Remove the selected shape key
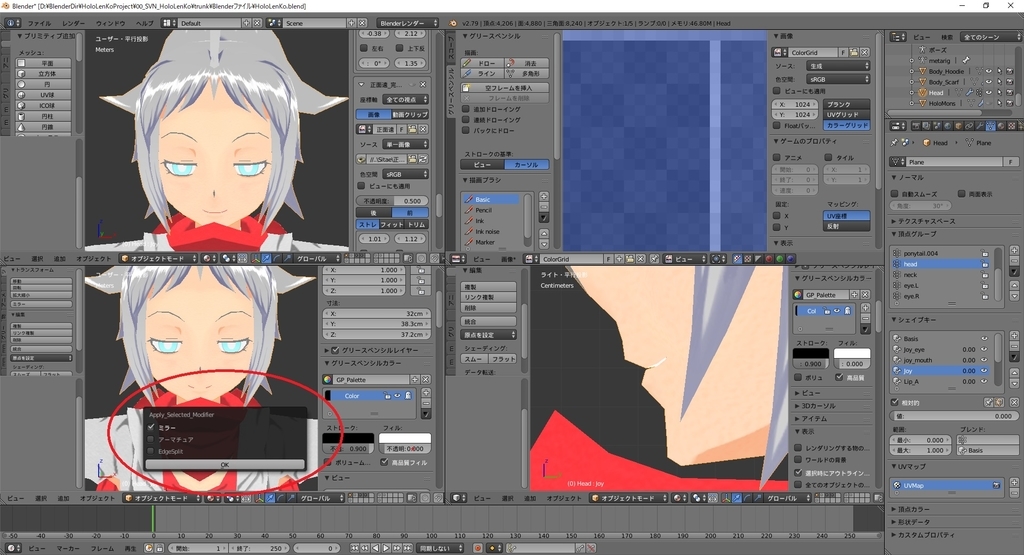Image resolution: width=1024 pixels, height=555 pixels. tap(1014, 346)
